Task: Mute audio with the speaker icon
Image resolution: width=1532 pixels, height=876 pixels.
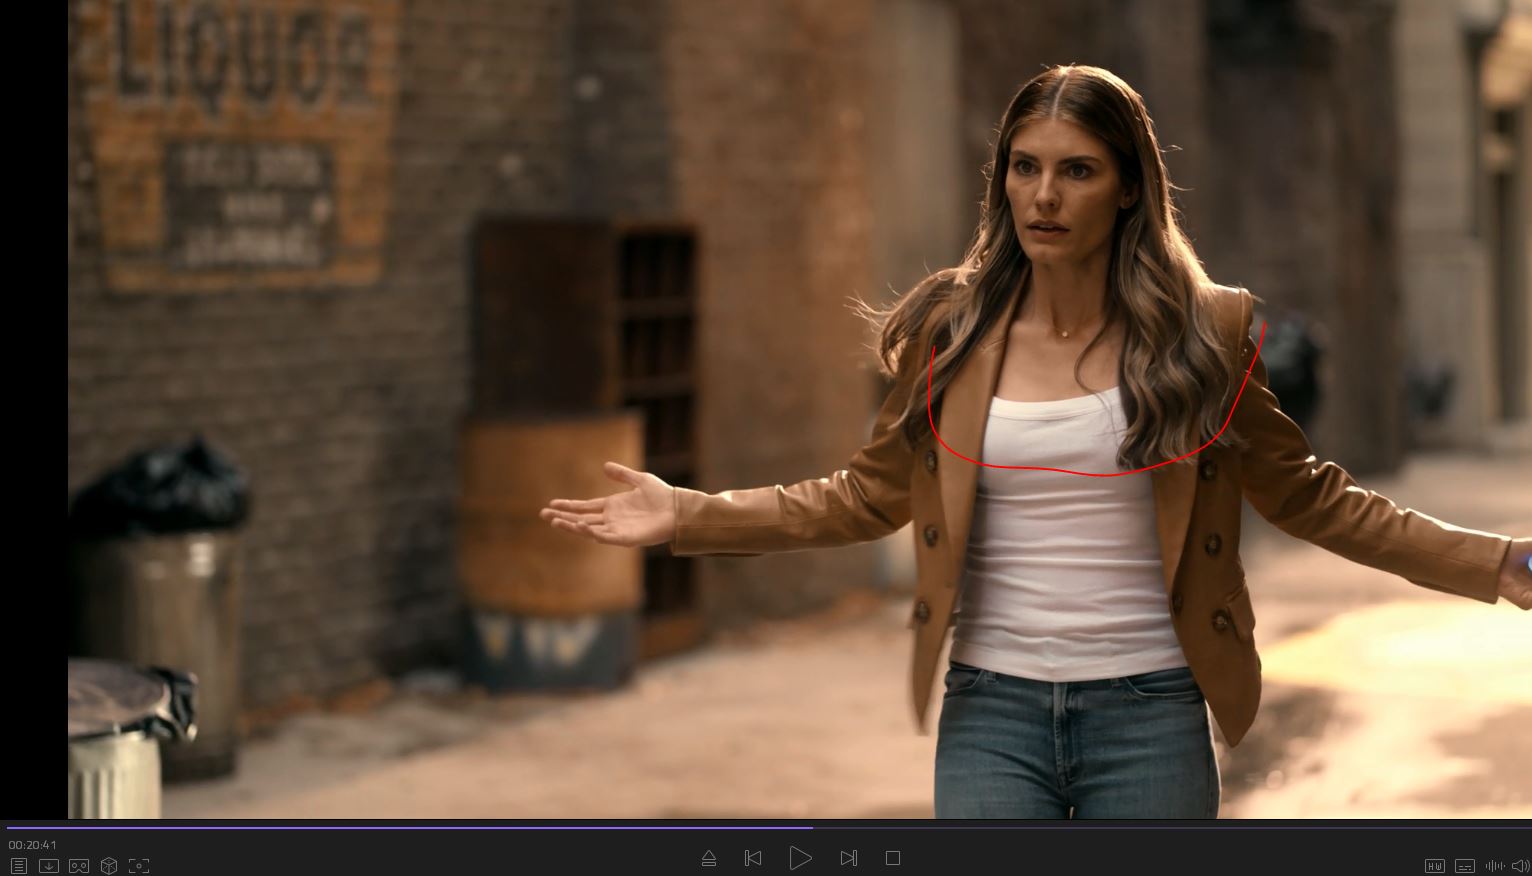Action: (x=1520, y=866)
